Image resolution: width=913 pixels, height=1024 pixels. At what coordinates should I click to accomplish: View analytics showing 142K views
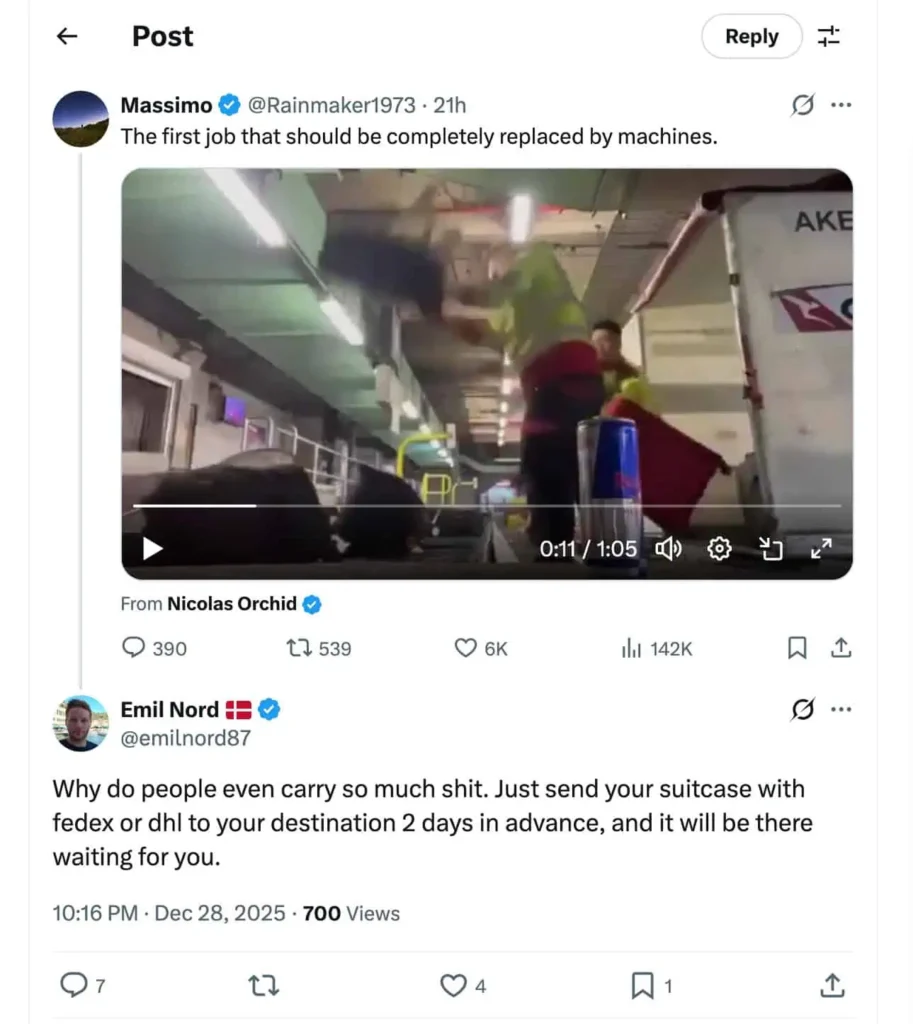[656, 648]
